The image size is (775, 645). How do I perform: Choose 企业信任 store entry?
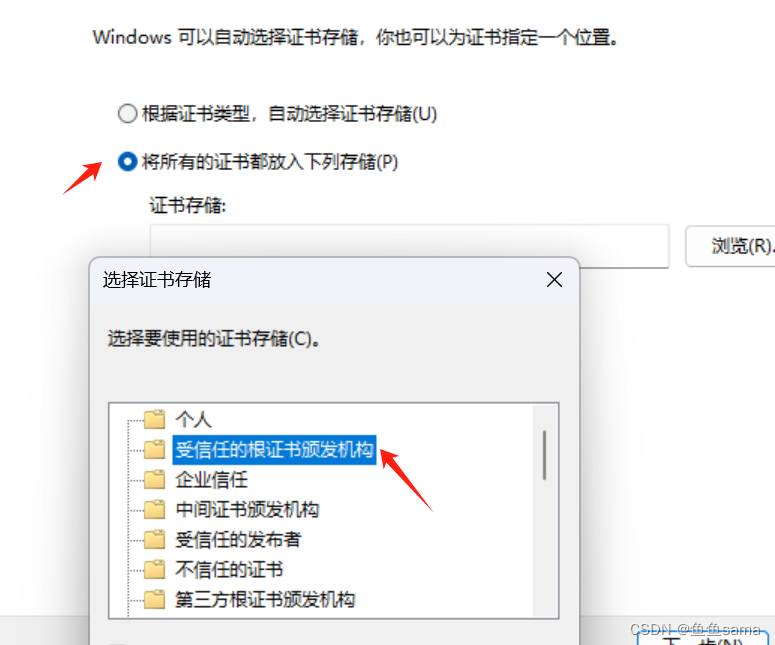pos(212,479)
